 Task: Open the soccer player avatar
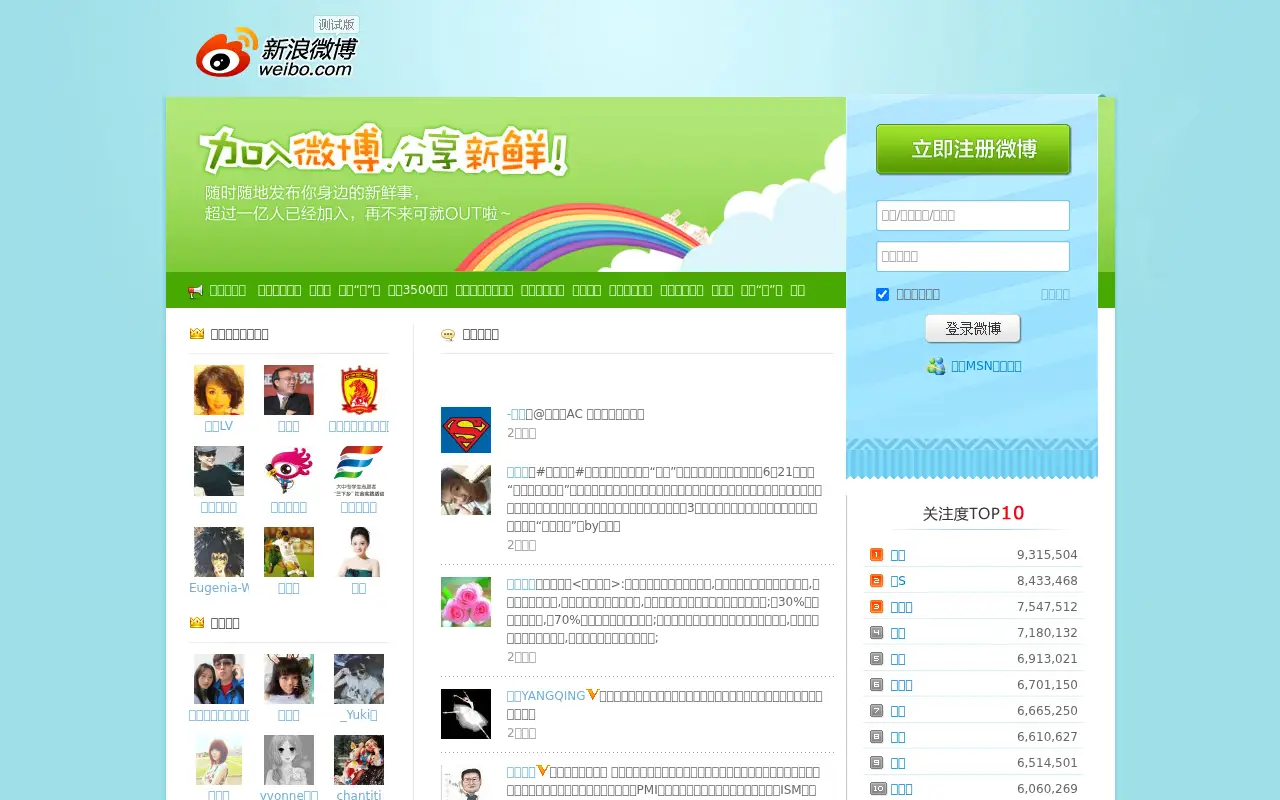tap(289, 552)
